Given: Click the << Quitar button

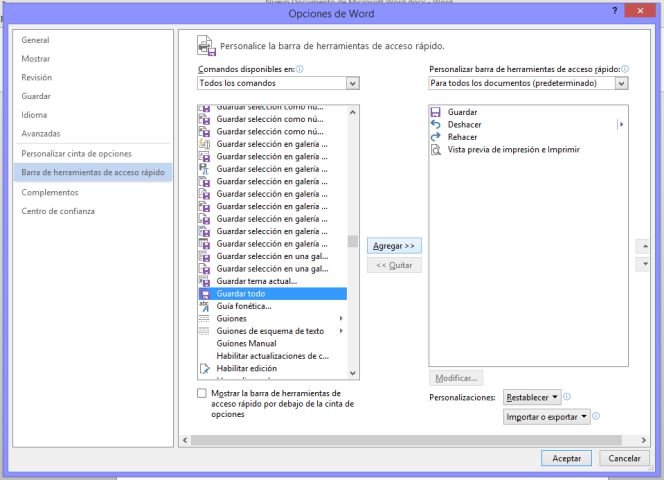Looking at the screenshot, I should 394,265.
